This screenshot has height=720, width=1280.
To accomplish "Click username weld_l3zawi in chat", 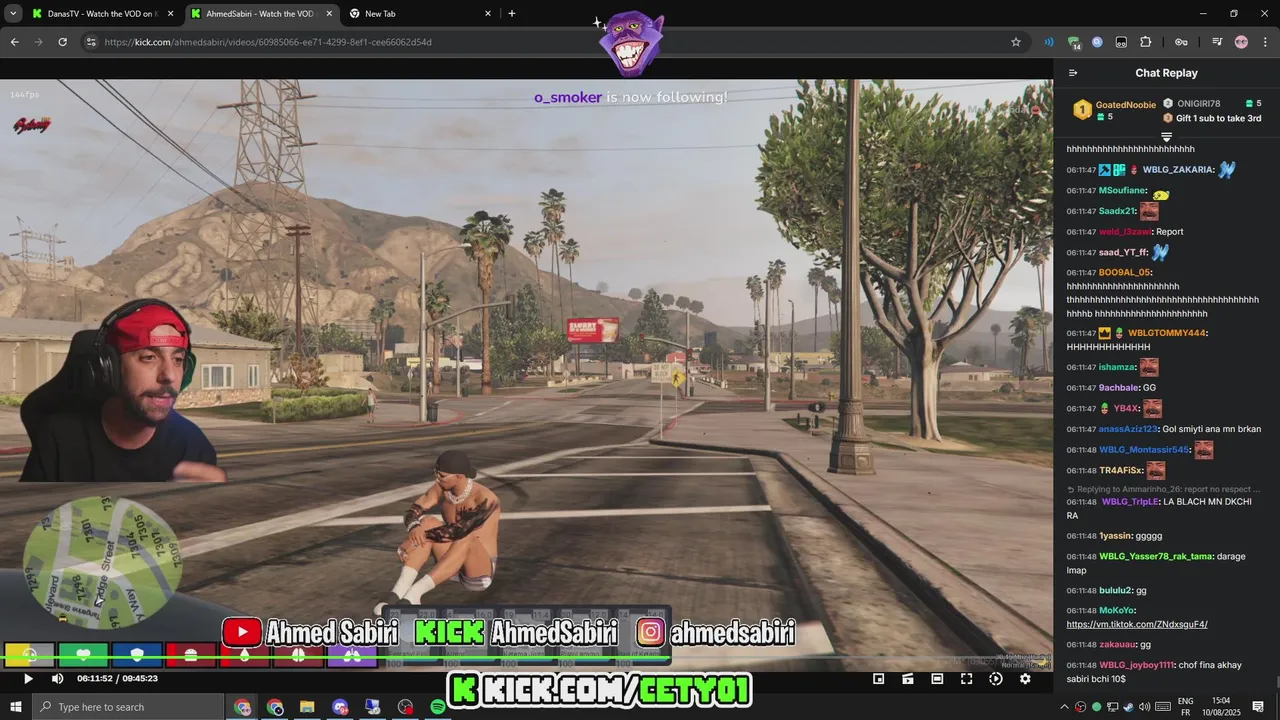I will [1124, 232].
